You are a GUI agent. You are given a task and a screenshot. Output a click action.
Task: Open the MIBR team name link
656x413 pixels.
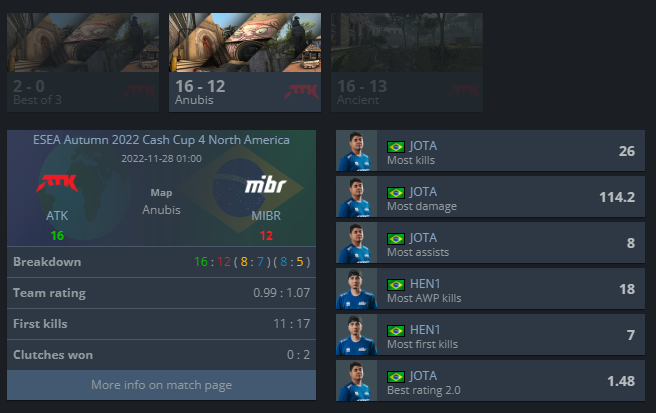[x=266, y=215]
